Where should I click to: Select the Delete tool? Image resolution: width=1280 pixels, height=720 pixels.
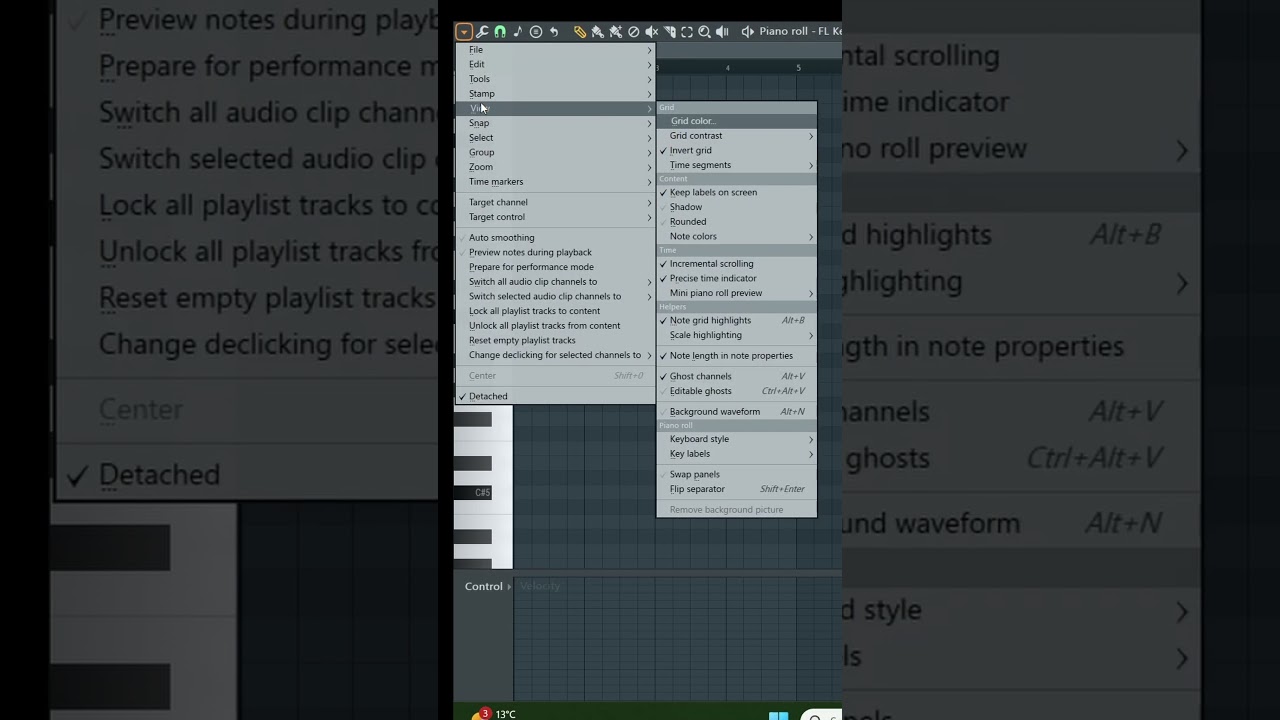(633, 32)
